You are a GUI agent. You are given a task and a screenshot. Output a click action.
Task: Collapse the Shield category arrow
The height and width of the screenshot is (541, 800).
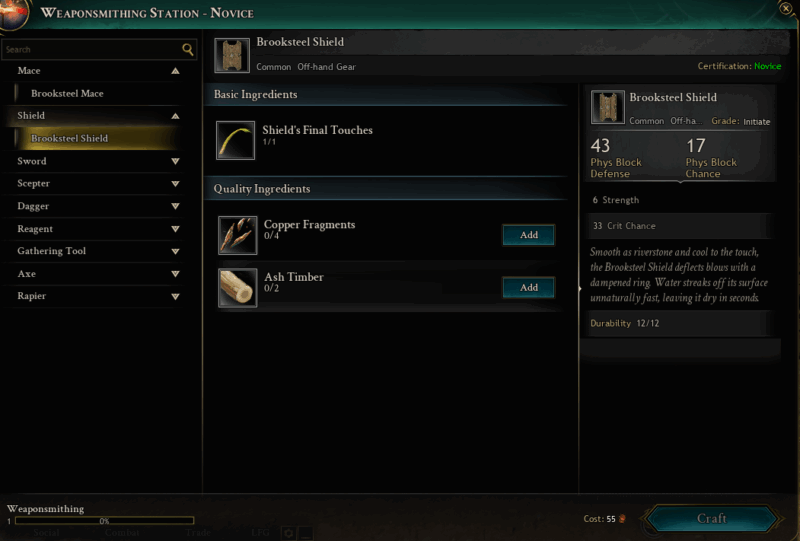tap(175, 116)
